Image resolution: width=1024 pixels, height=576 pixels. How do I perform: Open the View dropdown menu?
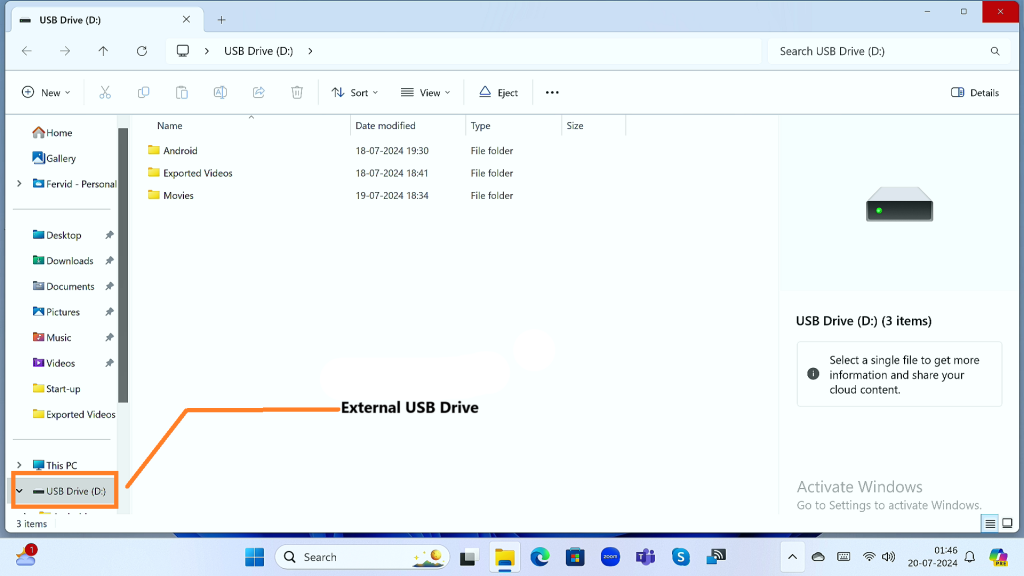point(425,92)
